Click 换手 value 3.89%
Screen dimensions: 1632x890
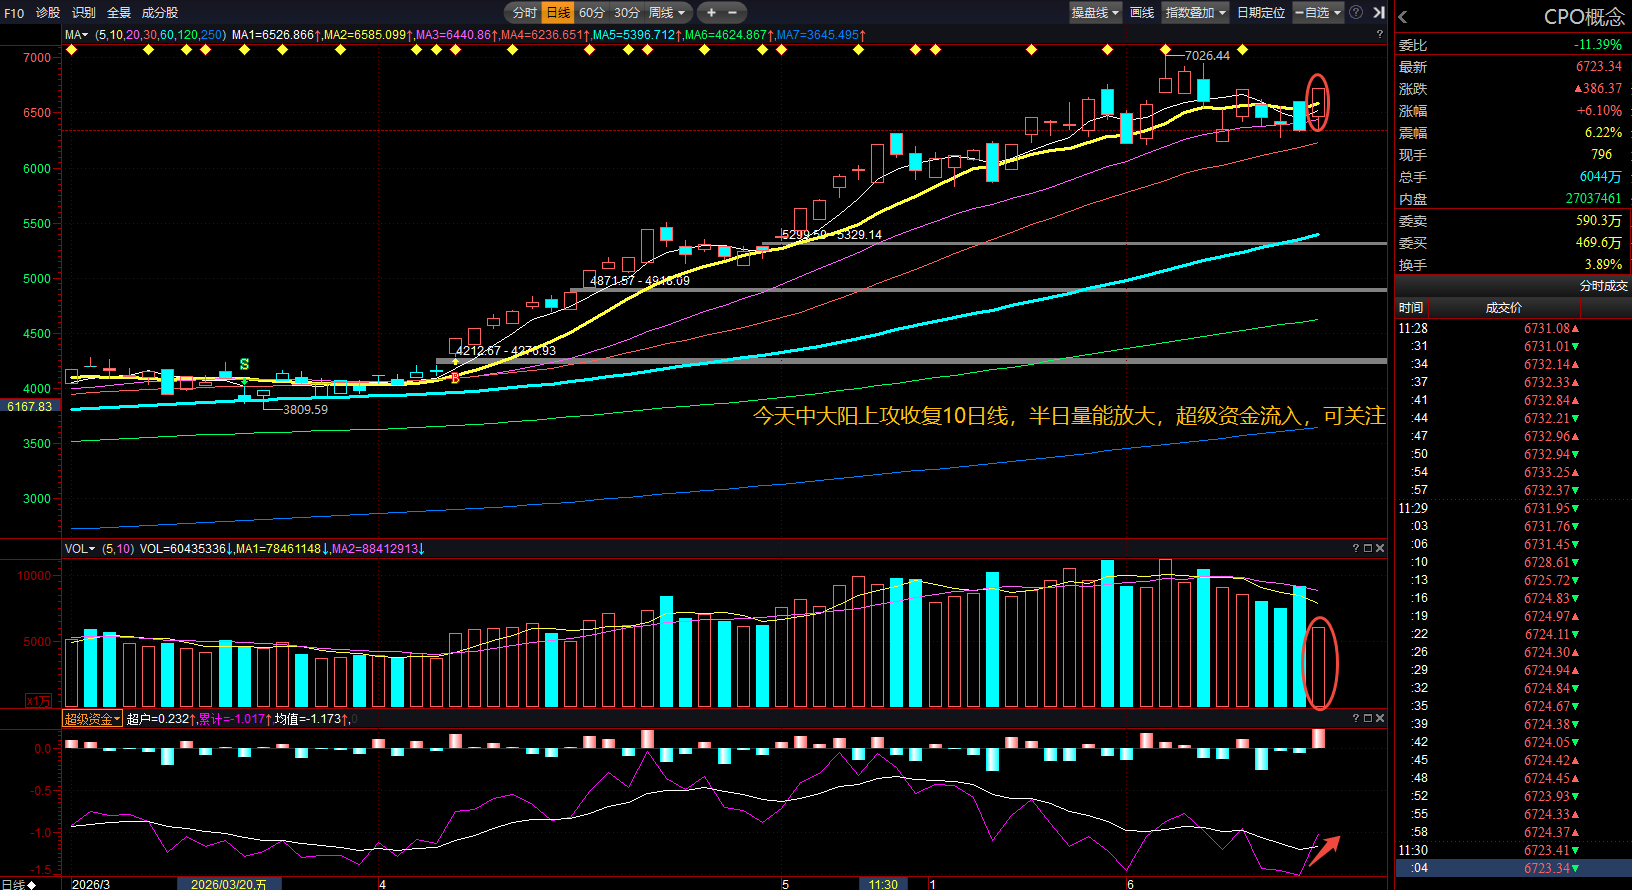point(1603,265)
